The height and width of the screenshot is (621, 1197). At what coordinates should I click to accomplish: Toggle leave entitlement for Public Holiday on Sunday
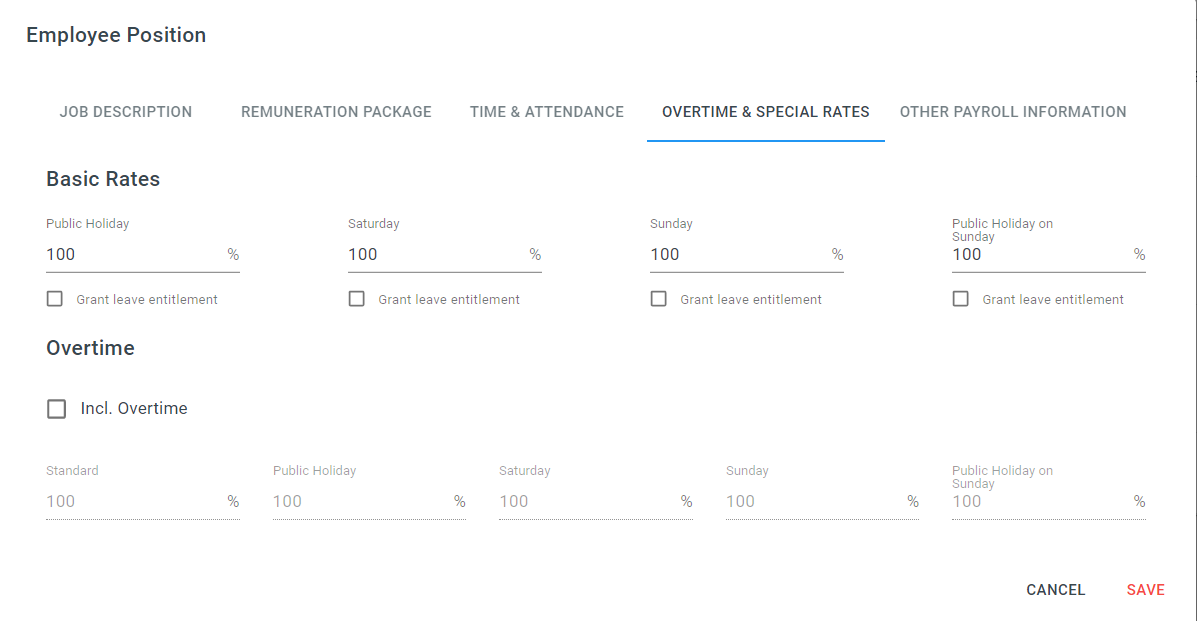pos(960,299)
